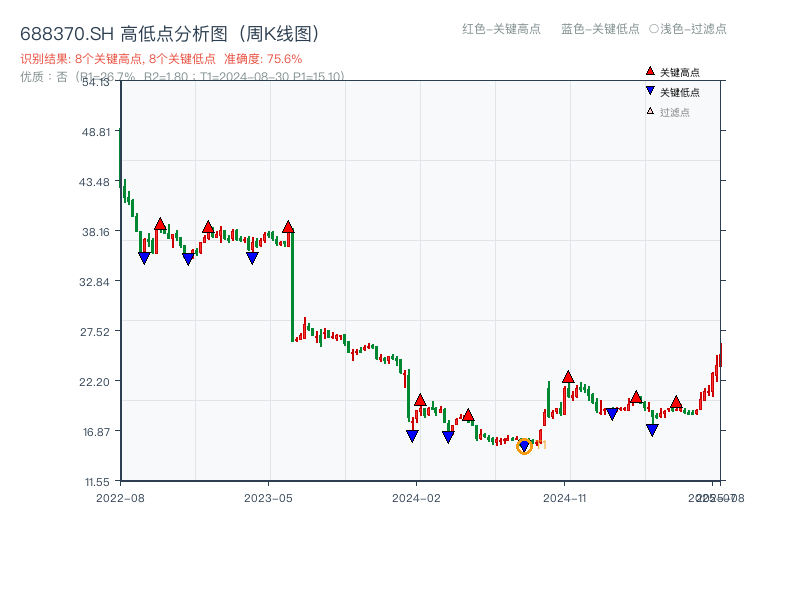The height and width of the screenshot is (600, 800).
Task: Click the 蓝色-关键低点 header text
Action: [x=600, y=29]
